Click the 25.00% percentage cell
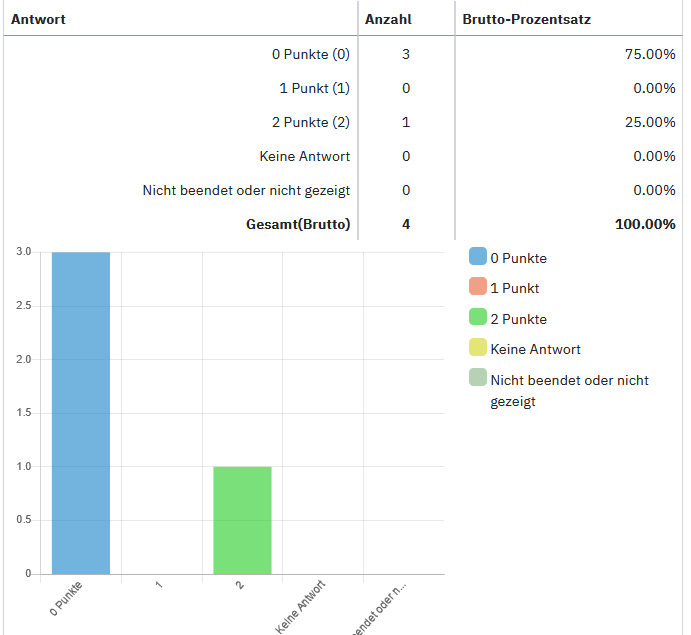Viewport: 691px width, 635px height. coord(650,122)
